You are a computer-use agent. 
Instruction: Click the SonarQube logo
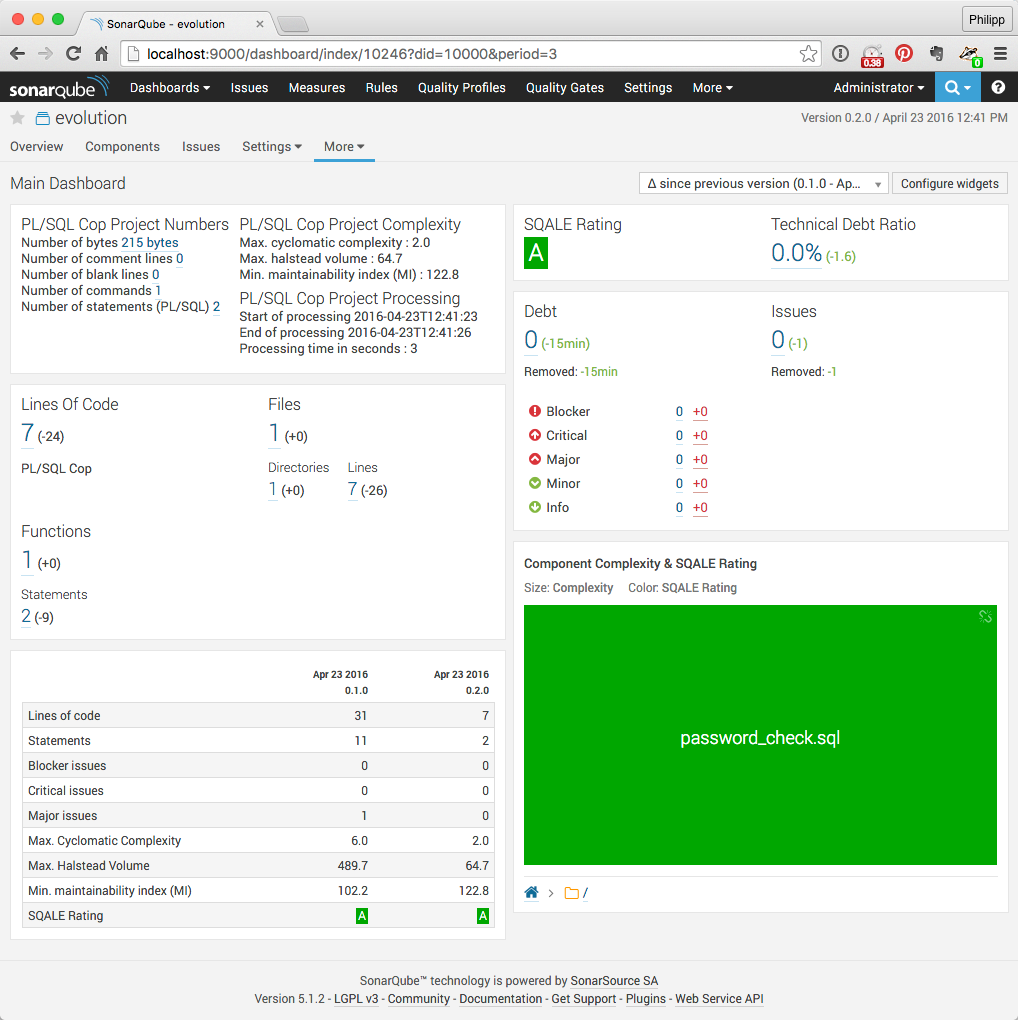pos(59,87)
